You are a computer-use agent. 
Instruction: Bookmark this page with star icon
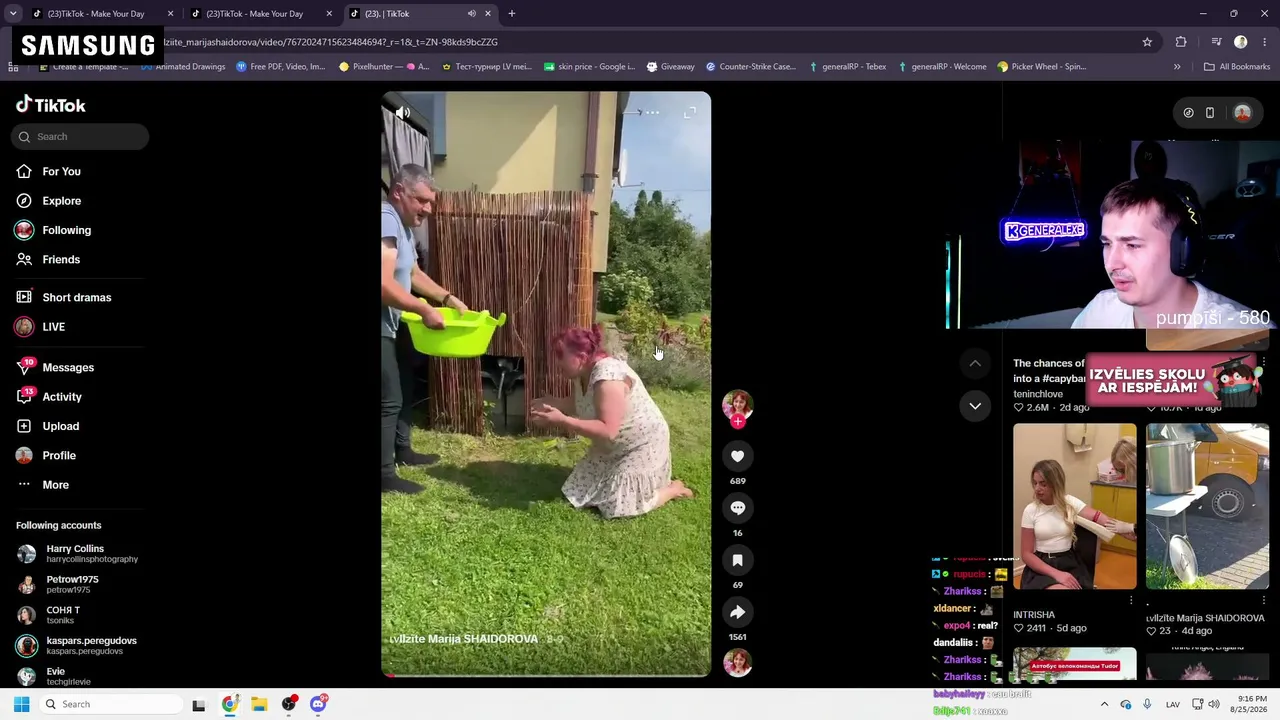(x=1147, y=42)
